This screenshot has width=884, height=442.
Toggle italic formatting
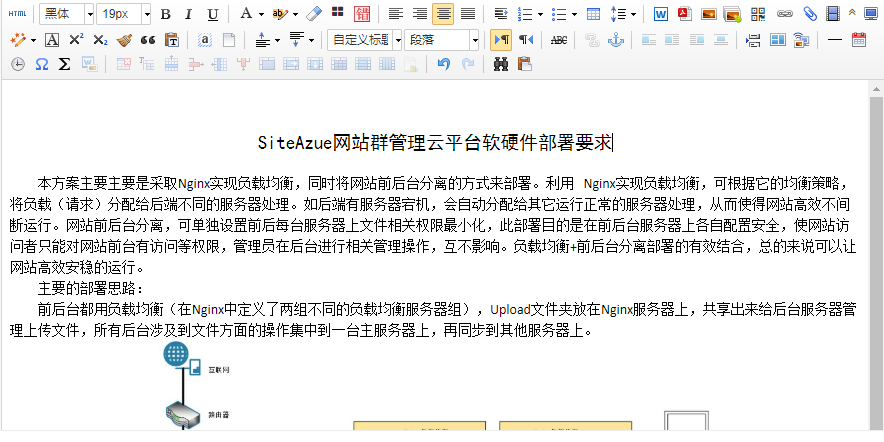[189, 14]
